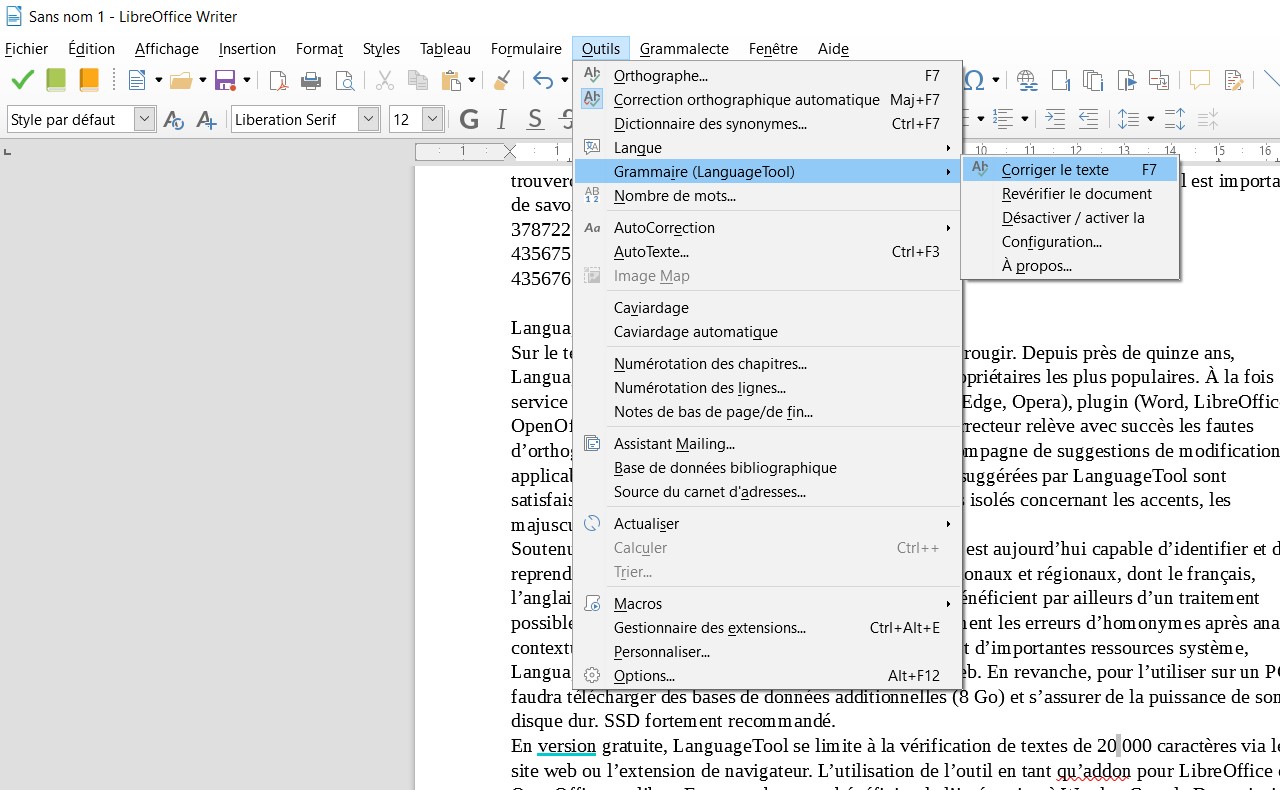Toggle underline formatting with the S button
This screenshot has height=790, width=1280.
534,118
